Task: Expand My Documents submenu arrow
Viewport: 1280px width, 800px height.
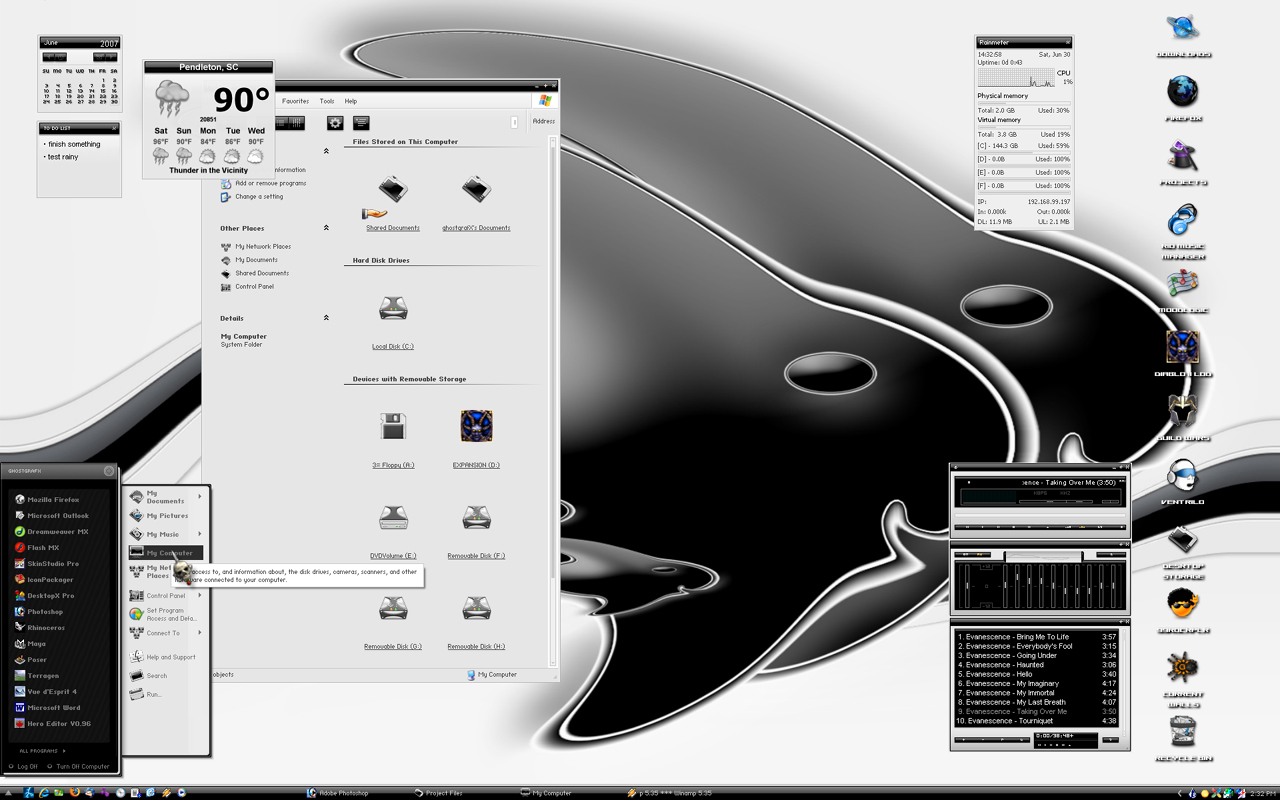Action: [200, 496]
